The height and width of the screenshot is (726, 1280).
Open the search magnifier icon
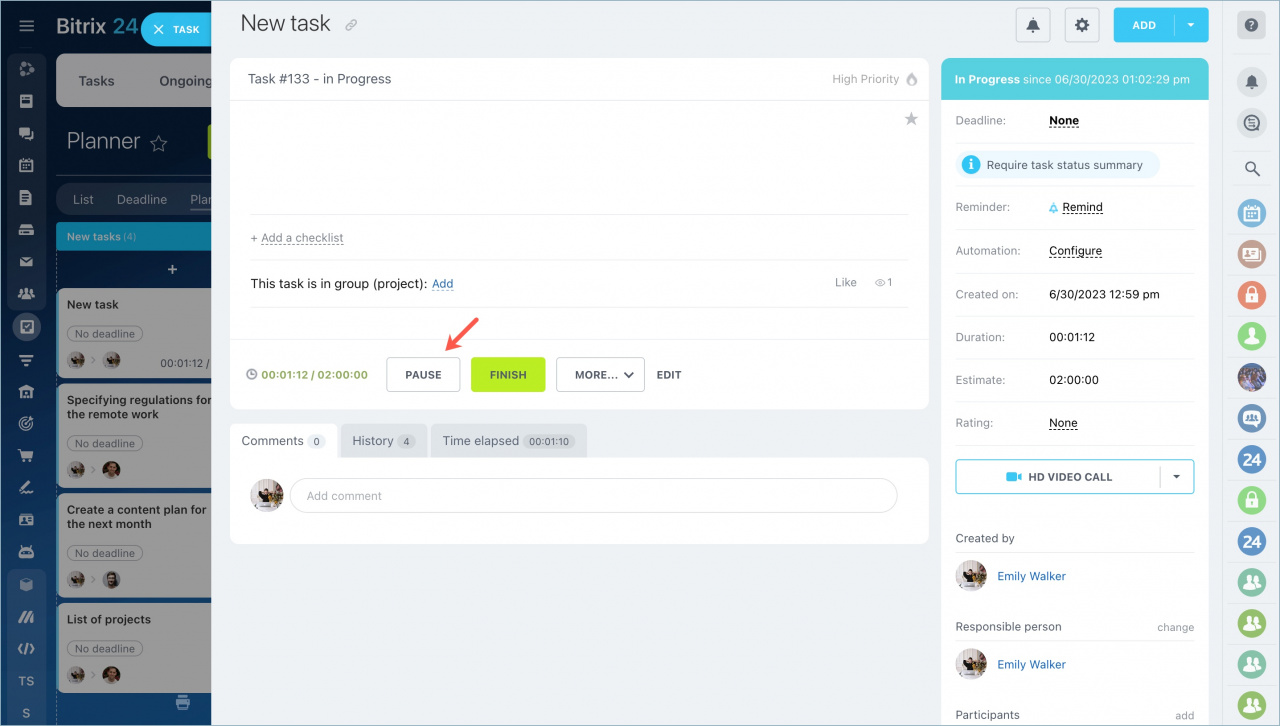[x=1251, y=169]
